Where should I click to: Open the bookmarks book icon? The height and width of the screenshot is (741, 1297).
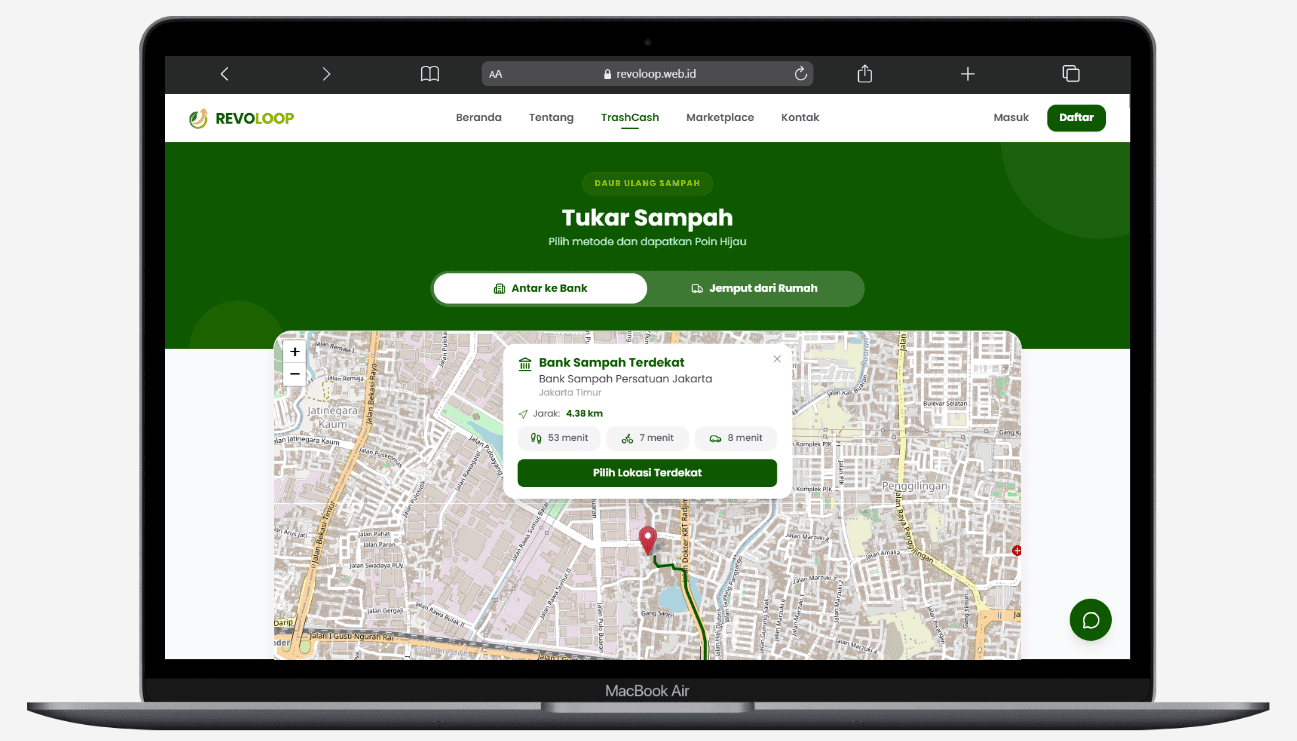coord(430,74)
